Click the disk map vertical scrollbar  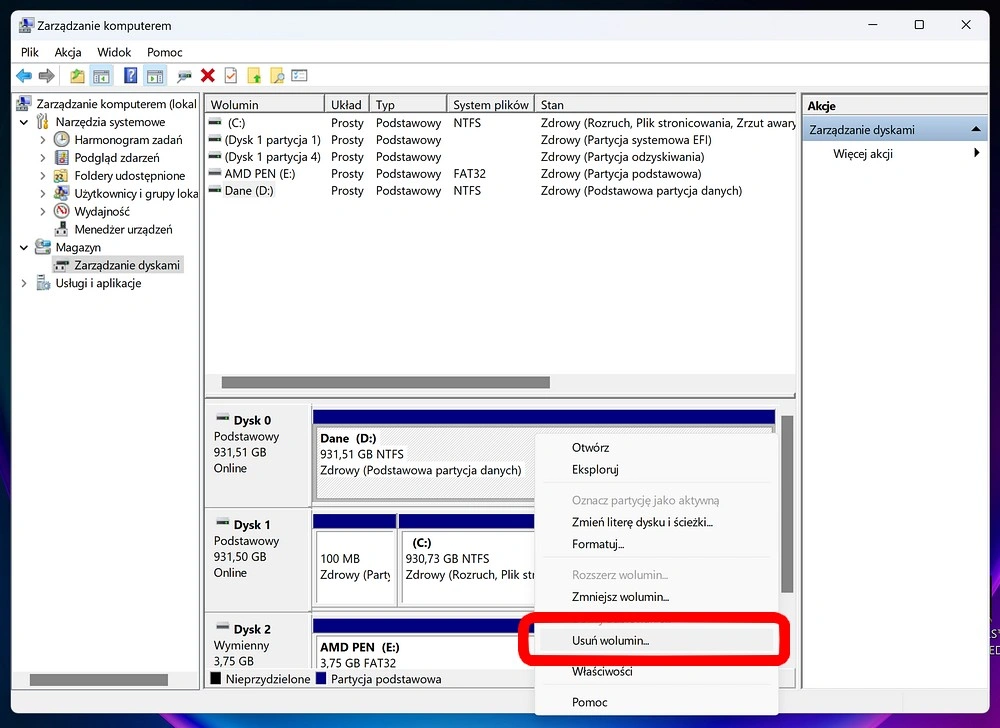point(787,504)
